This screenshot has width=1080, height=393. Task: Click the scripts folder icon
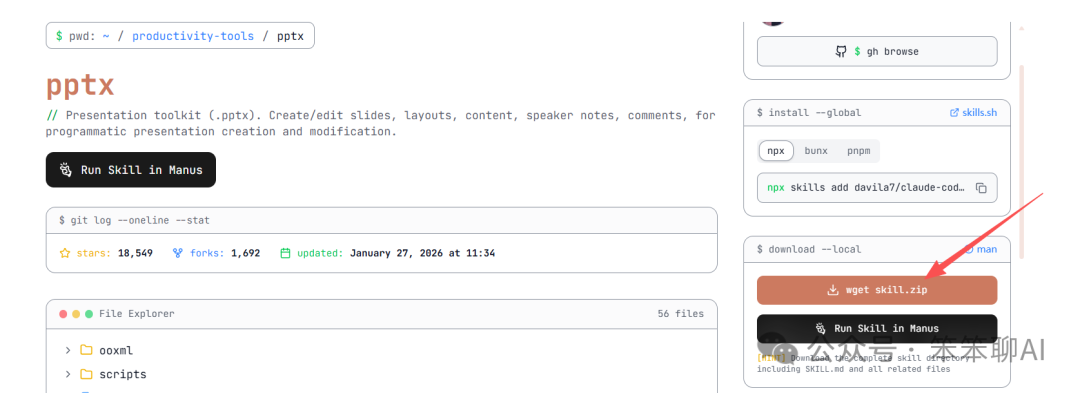(86, 374)
